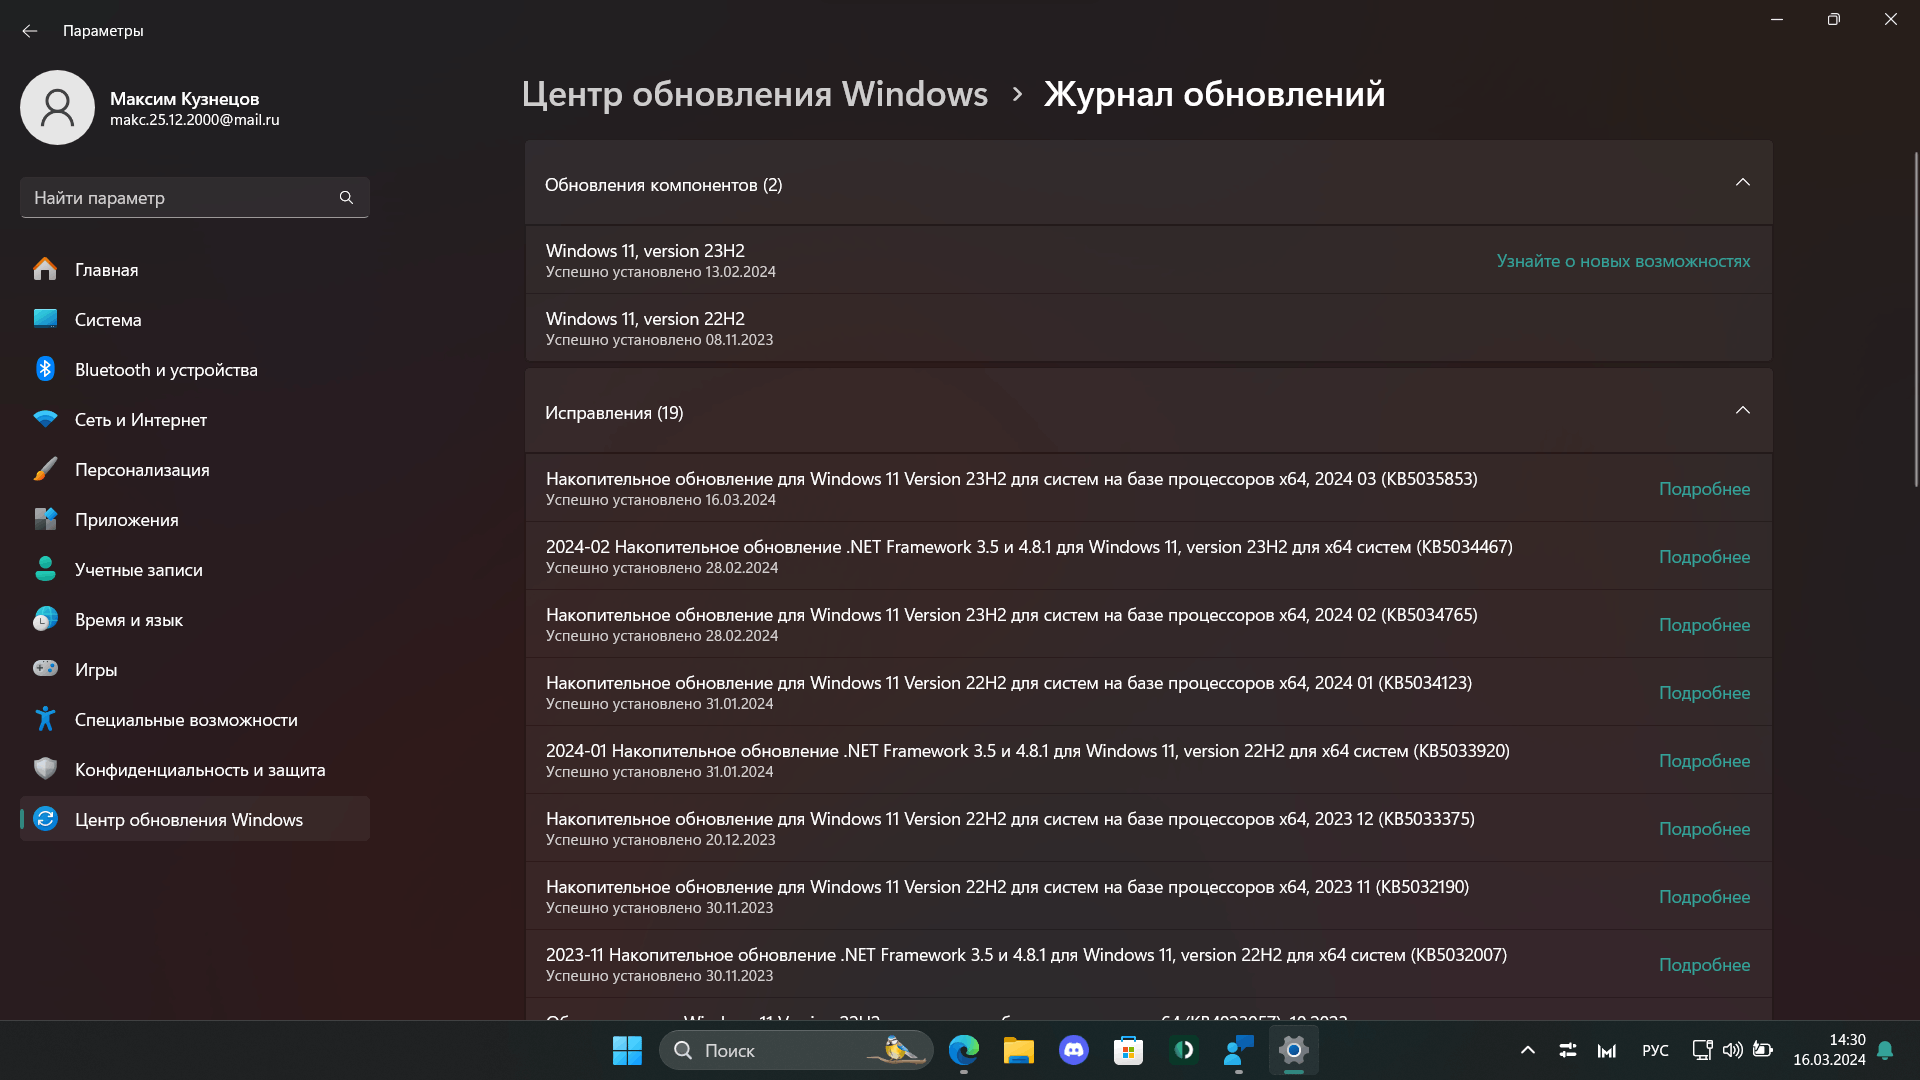Open Подробнее for KB5034765 update
Screen dimensions: 1920x1080
click(1704, 625)
